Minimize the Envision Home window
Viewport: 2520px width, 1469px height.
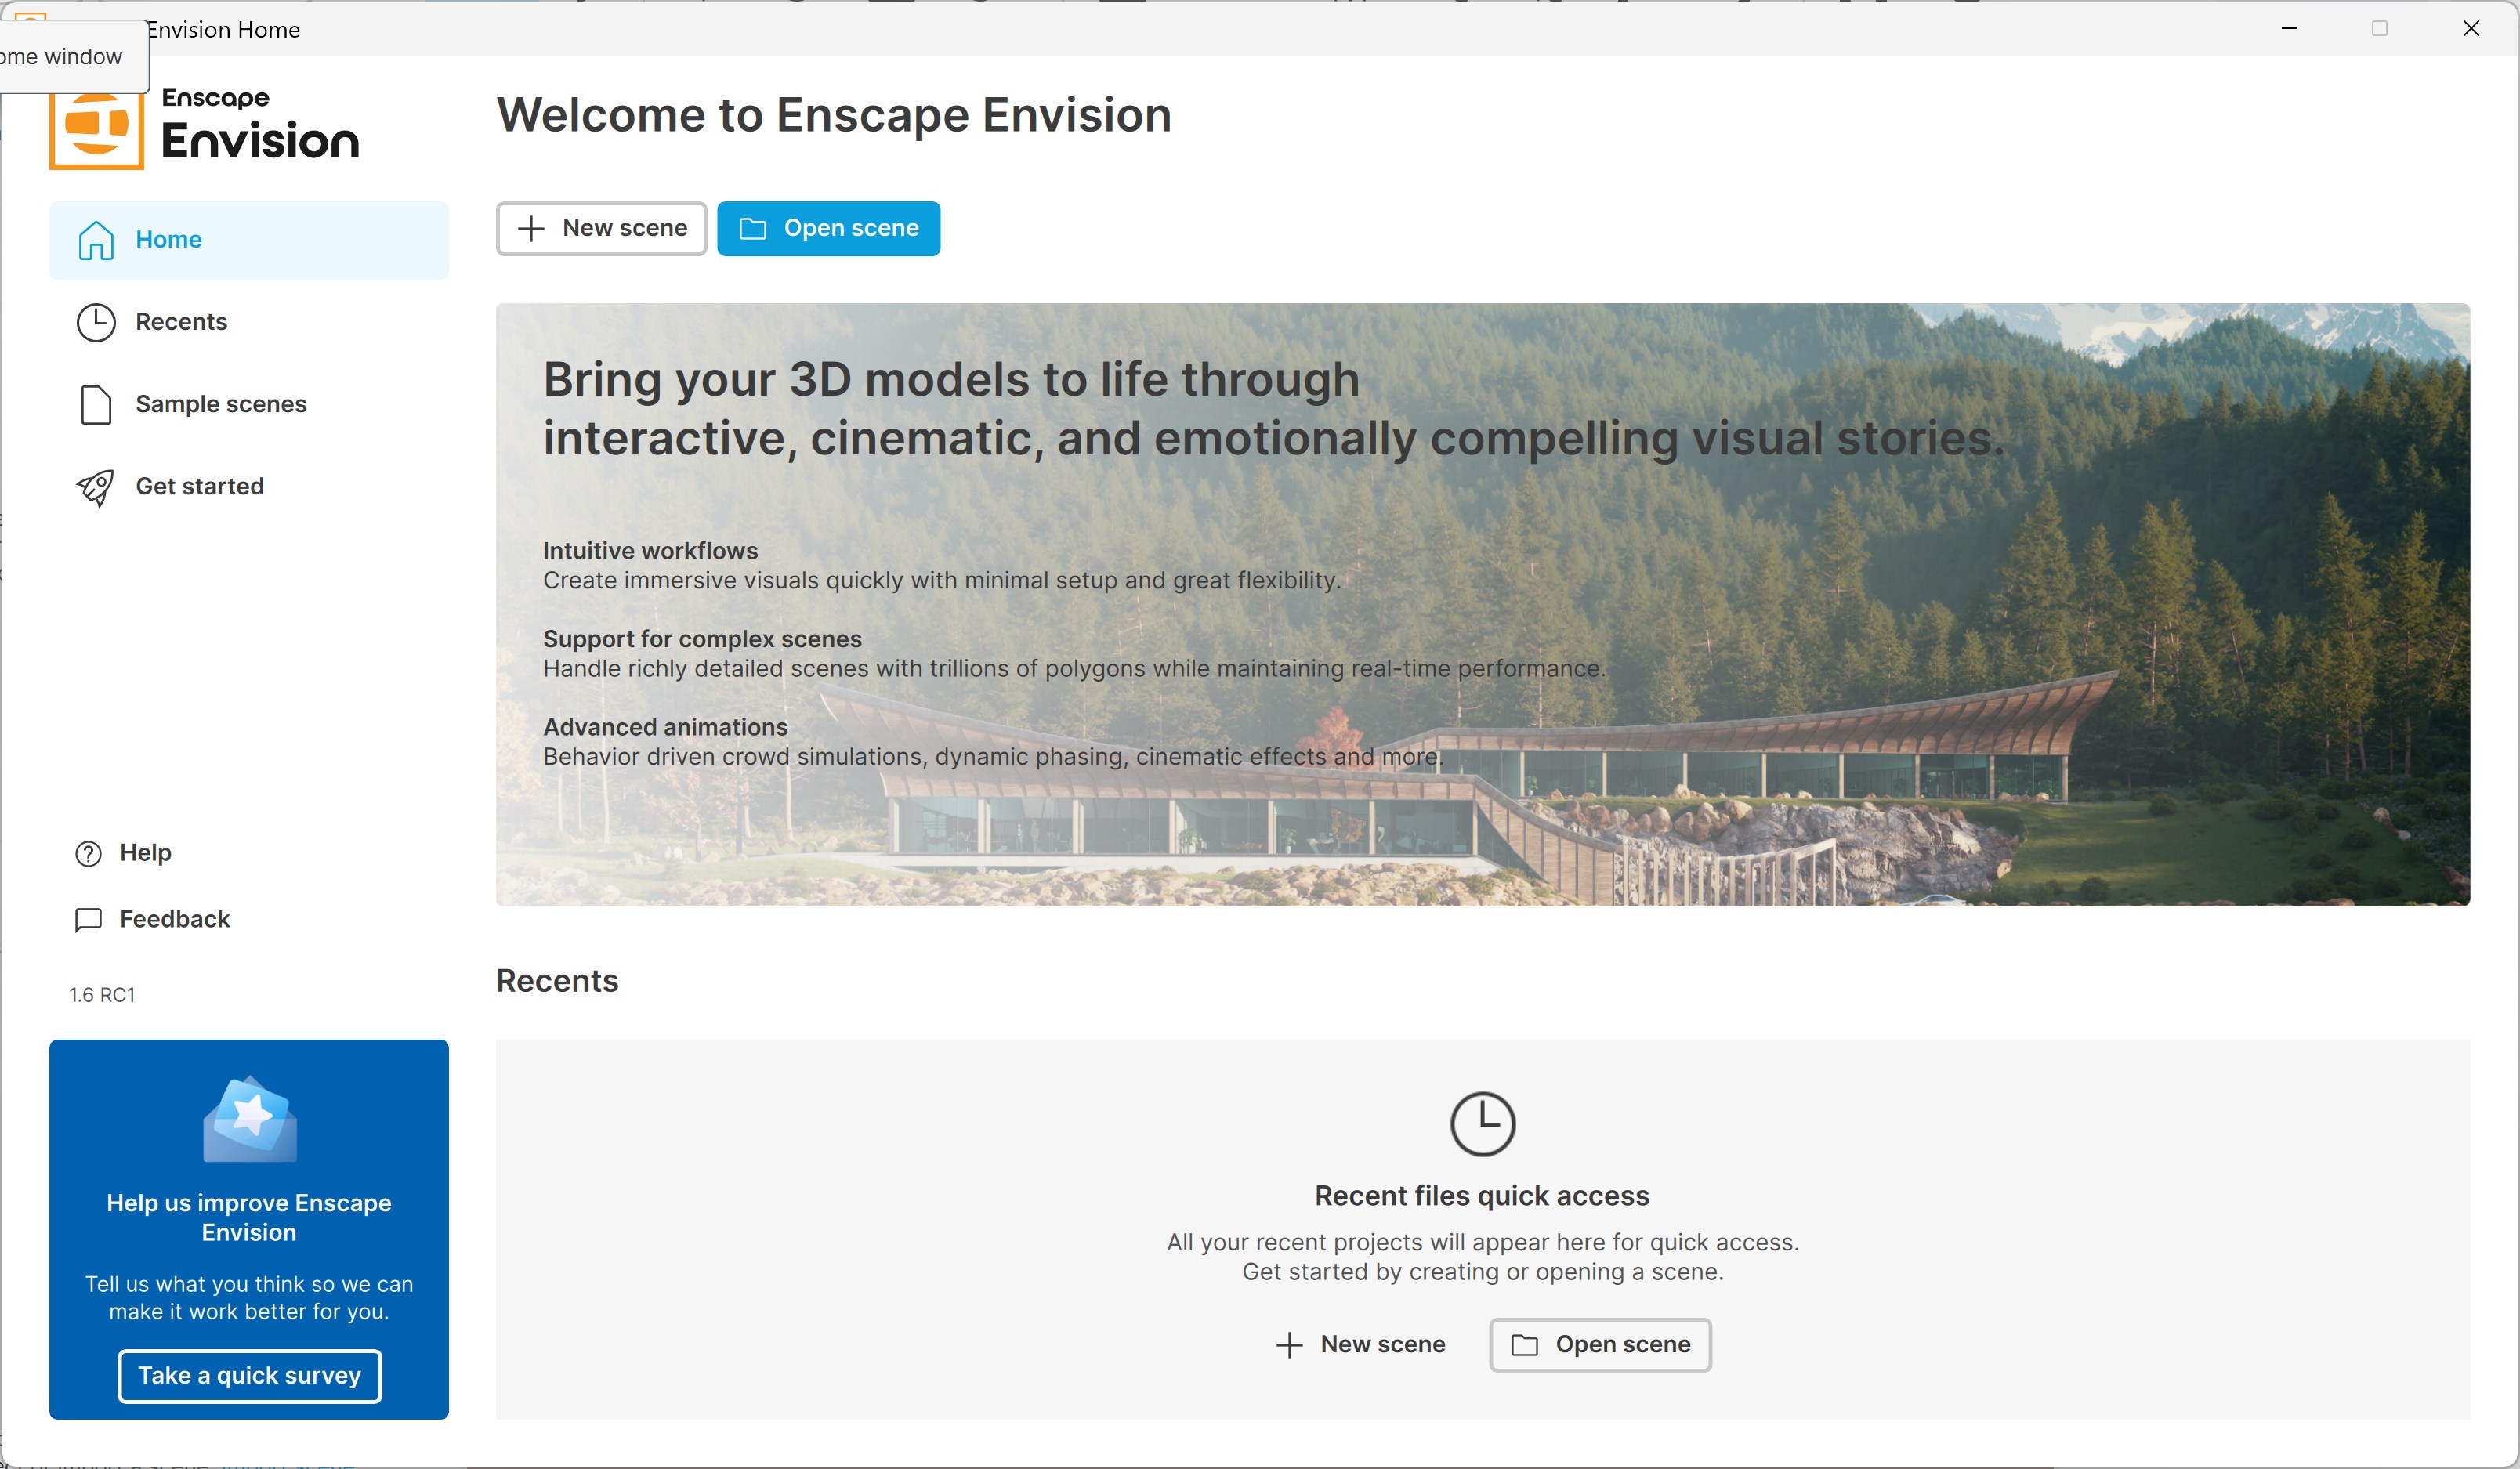click(x=2289, y=29)
